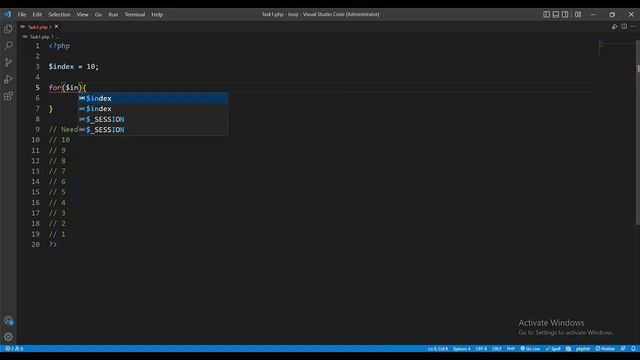Choose the highlighted $index suggestion
Screen dimensions: 640x360
click(153, 98)
